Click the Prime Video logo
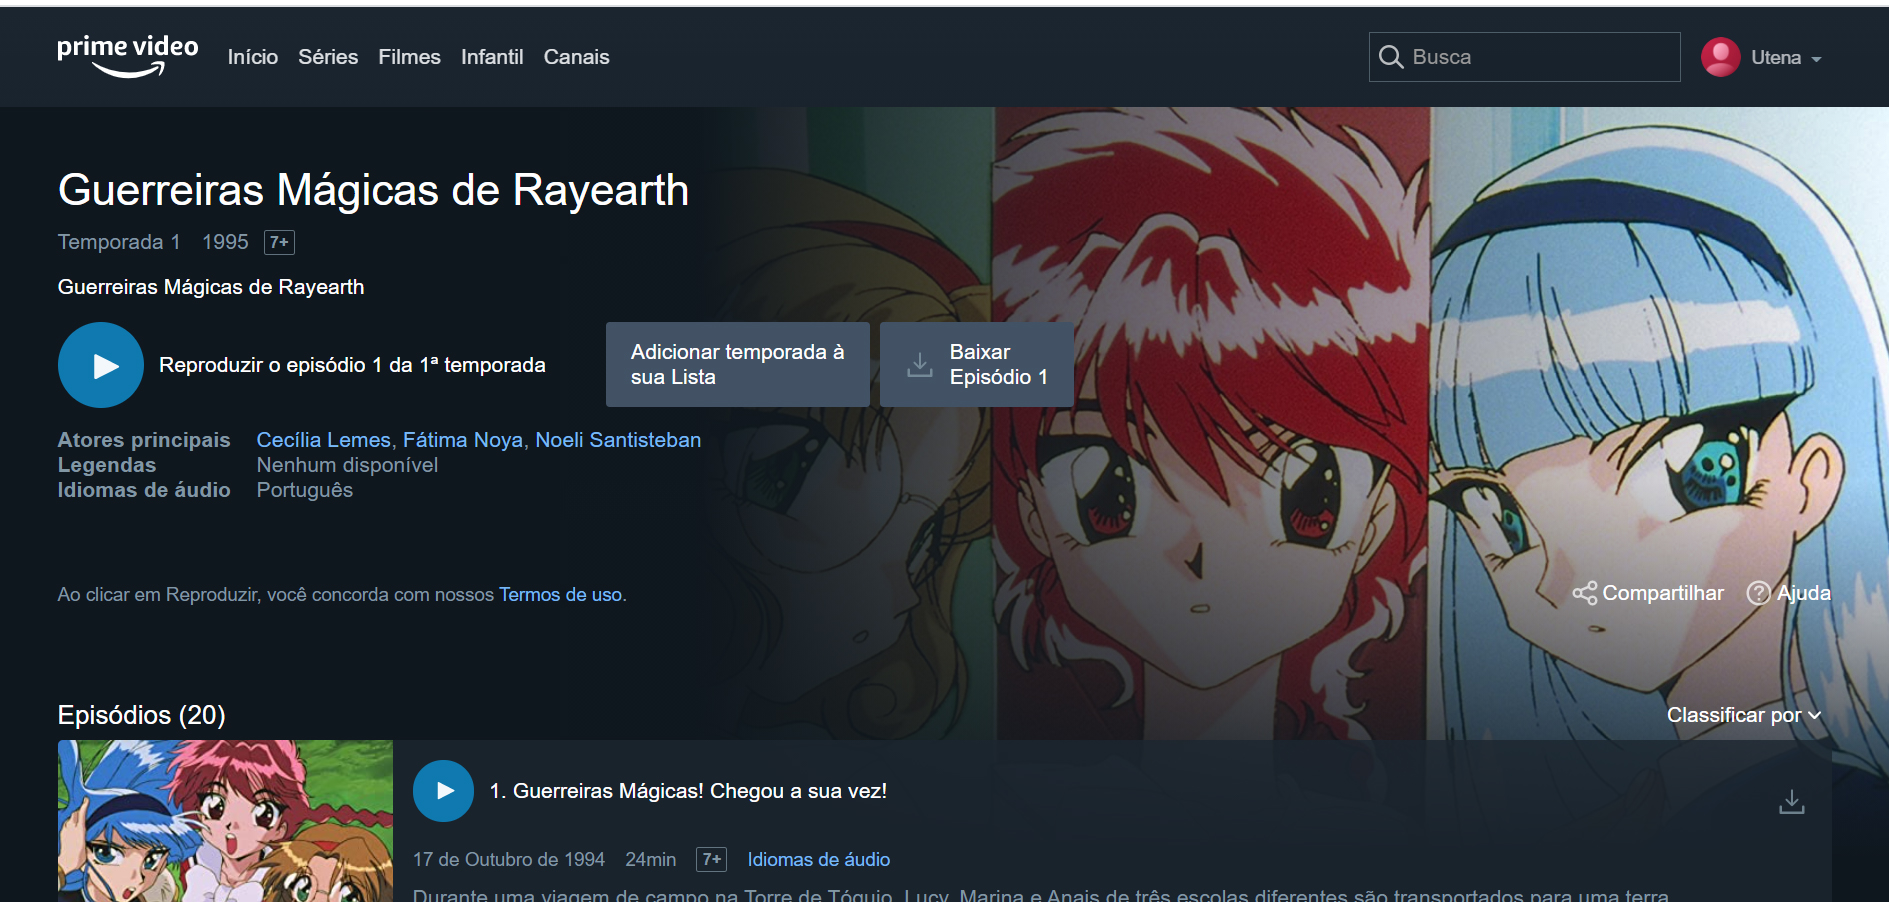 tap(127, 56)
